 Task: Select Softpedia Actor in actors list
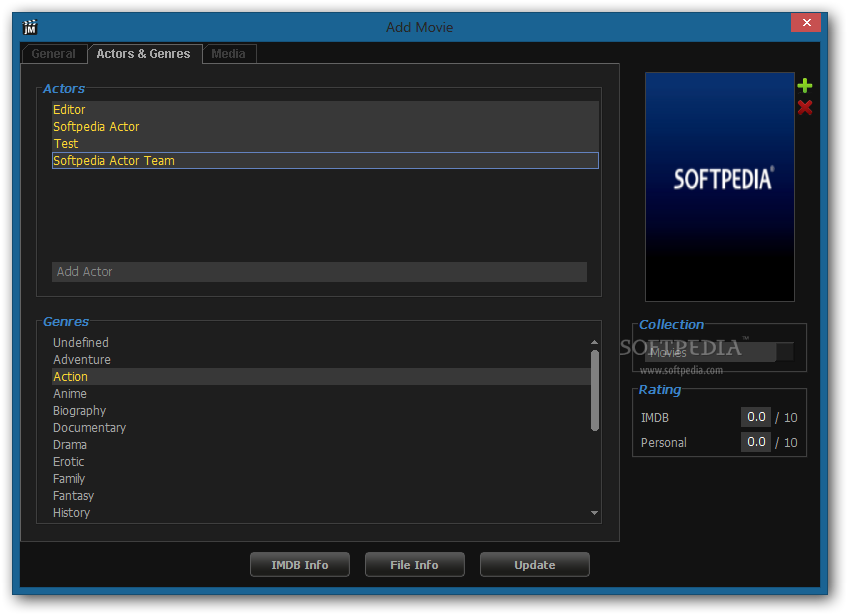(325, 127)
